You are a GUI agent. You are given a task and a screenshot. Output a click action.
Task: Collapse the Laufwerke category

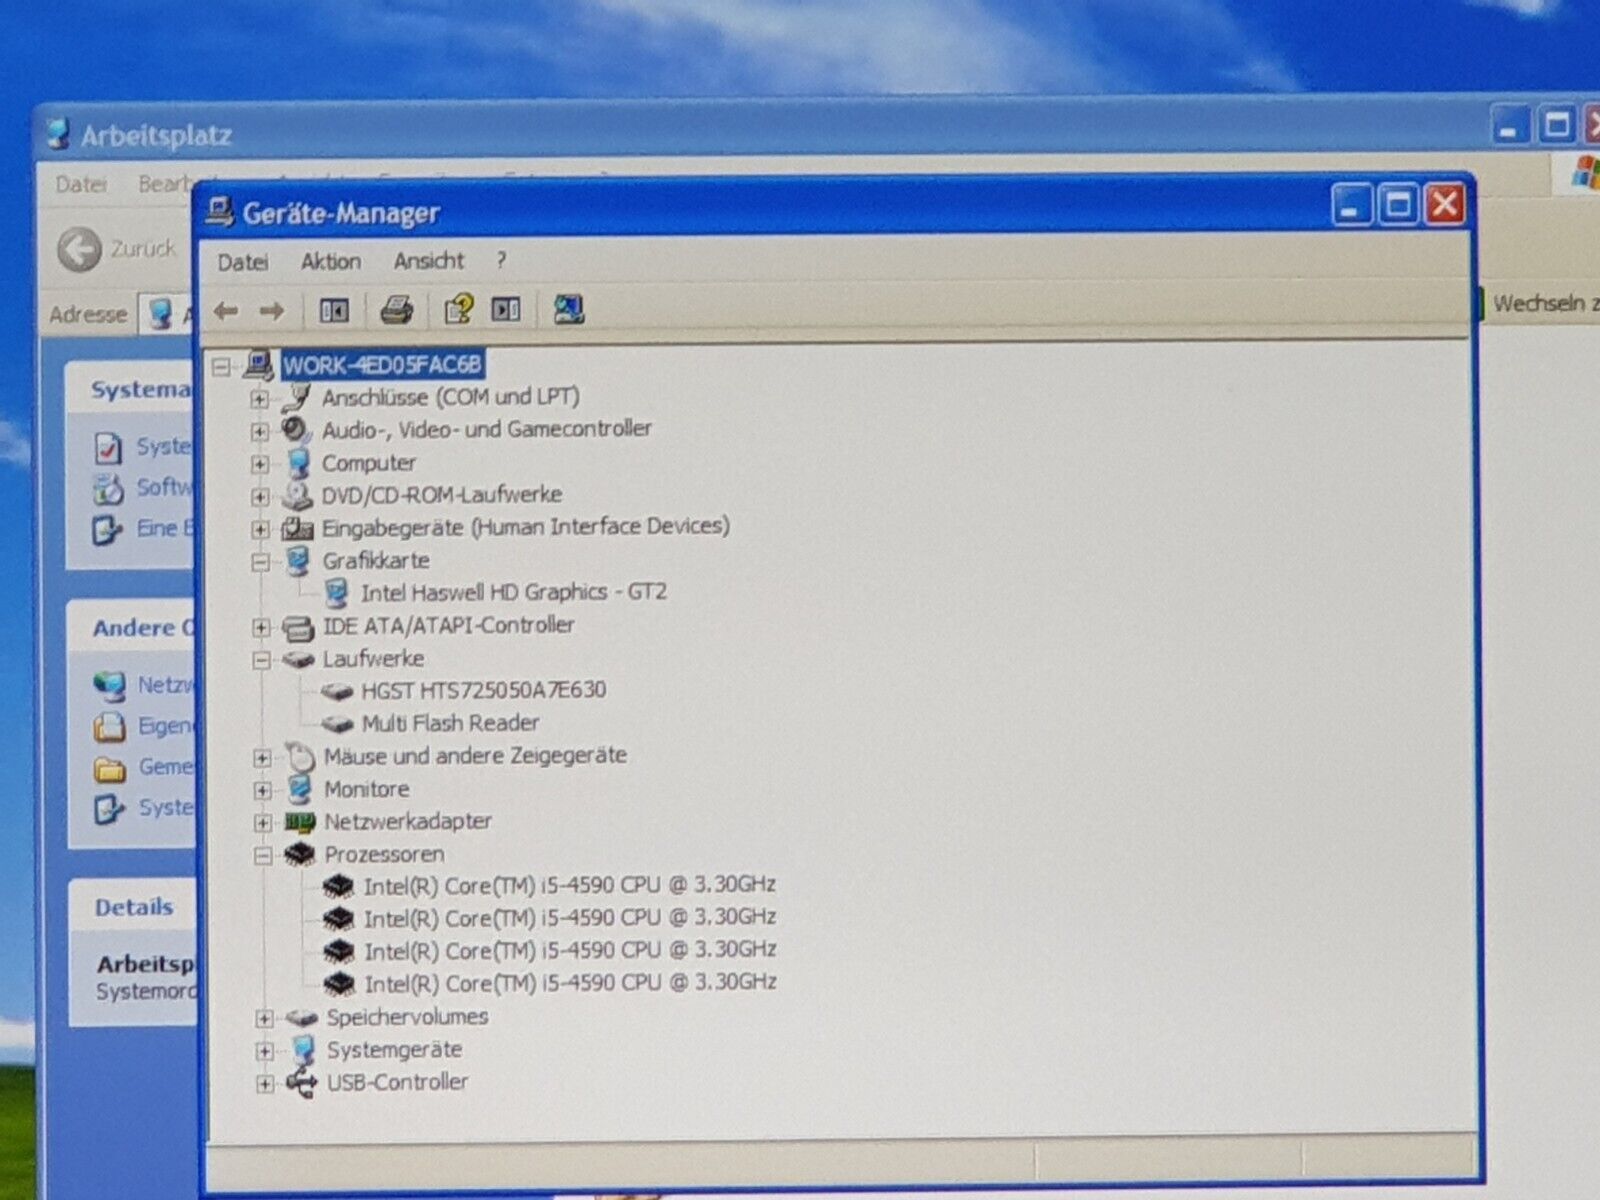coord(261,660)
